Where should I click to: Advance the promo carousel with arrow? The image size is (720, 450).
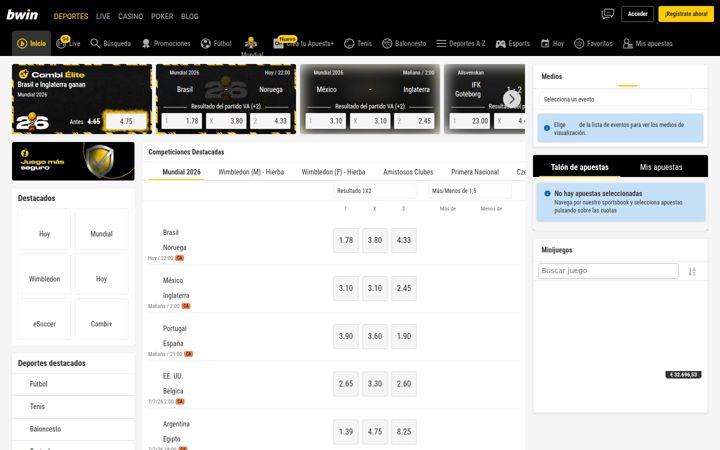click(512, 99)
